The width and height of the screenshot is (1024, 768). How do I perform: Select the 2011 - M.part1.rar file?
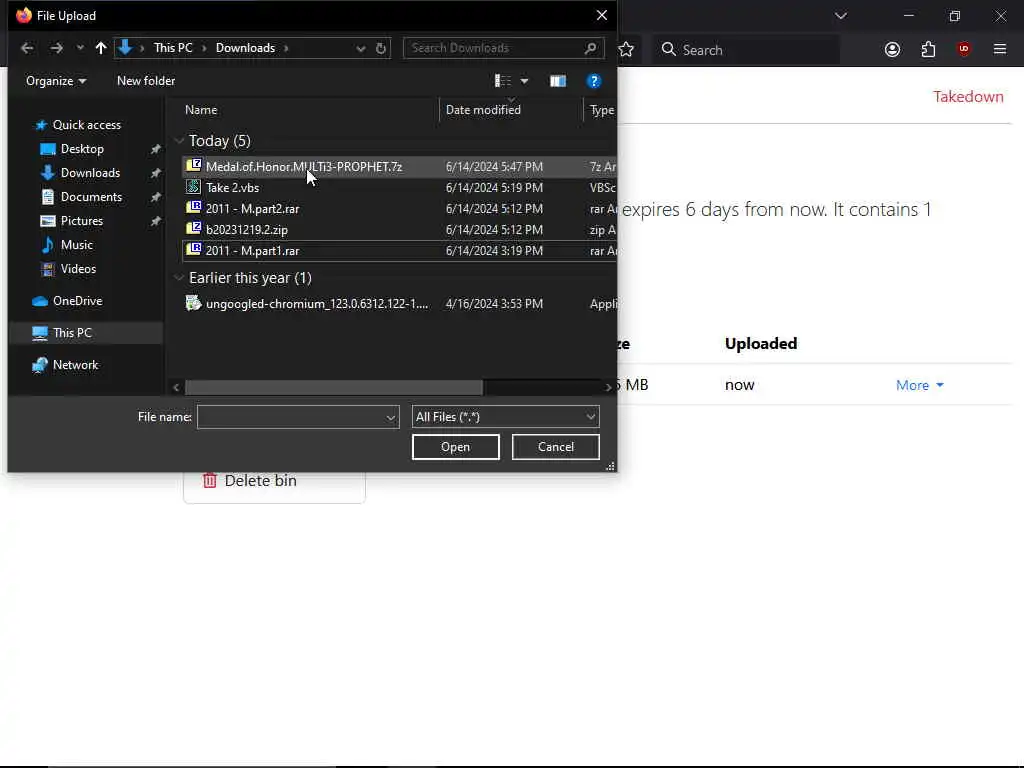pyautogui.click(x=399, y=250)
